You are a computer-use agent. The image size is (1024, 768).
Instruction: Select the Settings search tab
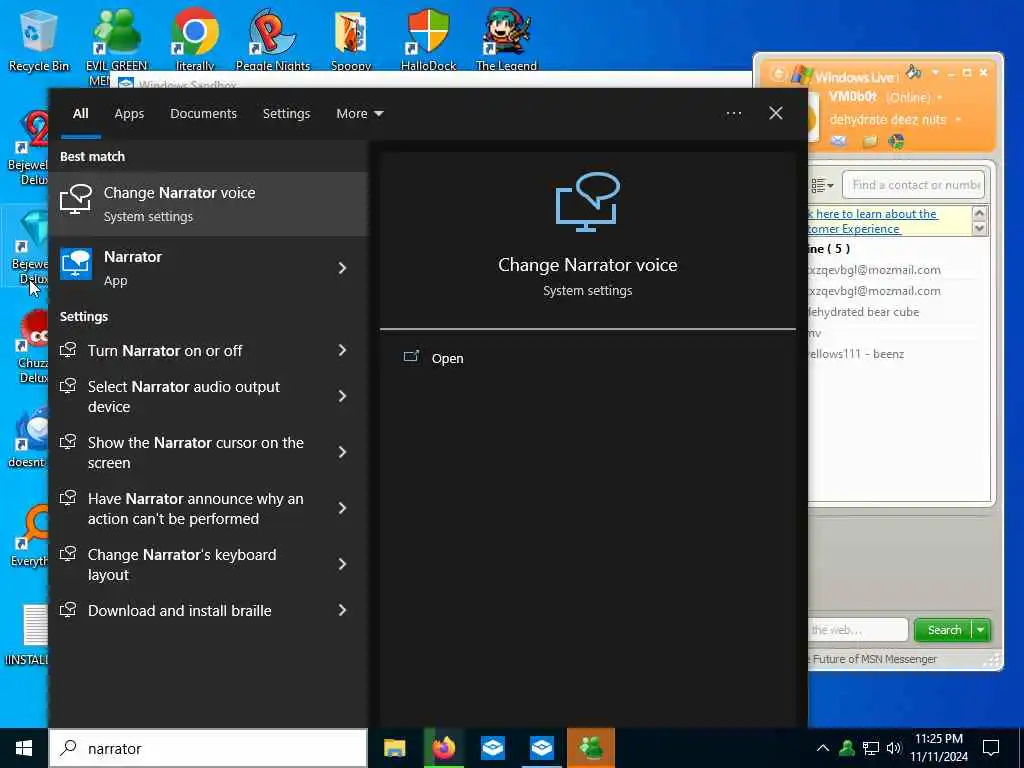tap(286, 114)
